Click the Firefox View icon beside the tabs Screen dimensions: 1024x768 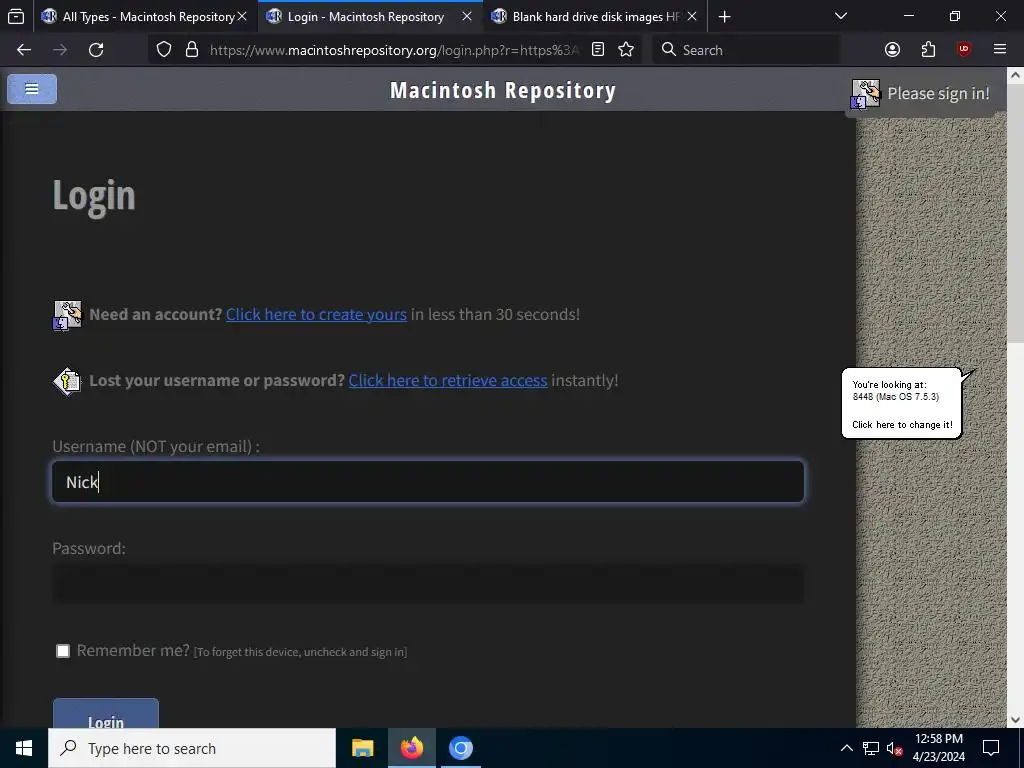pyautogui.click(x=16, y=16)
